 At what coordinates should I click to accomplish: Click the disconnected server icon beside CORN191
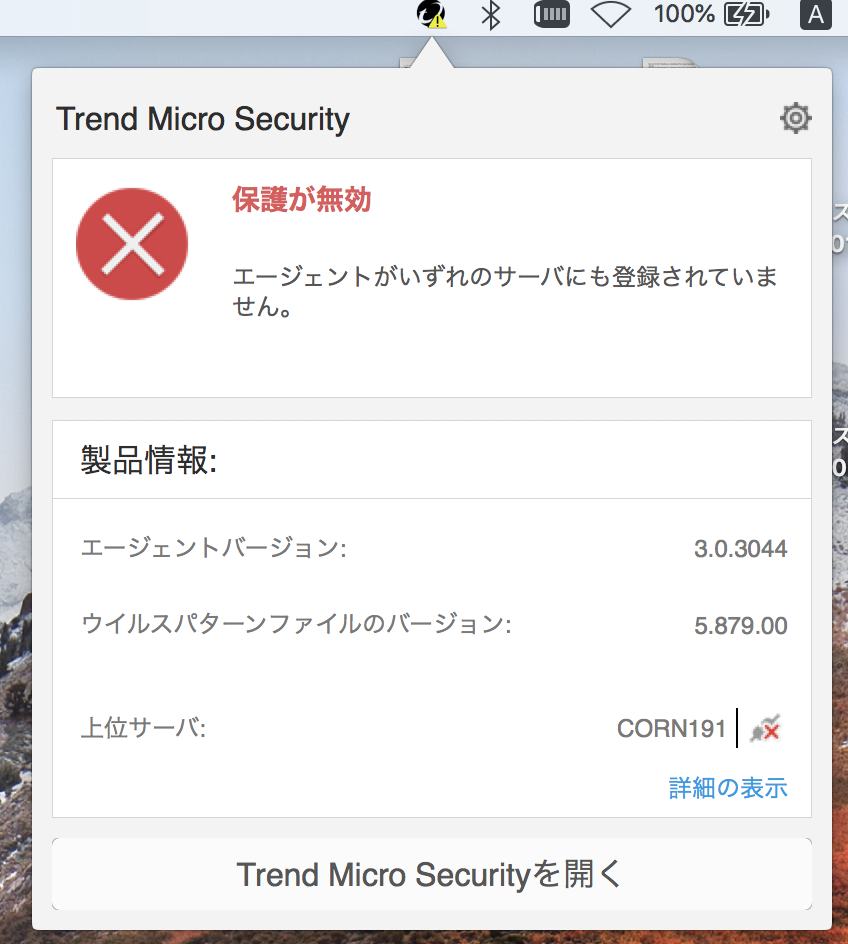(764, 729)
